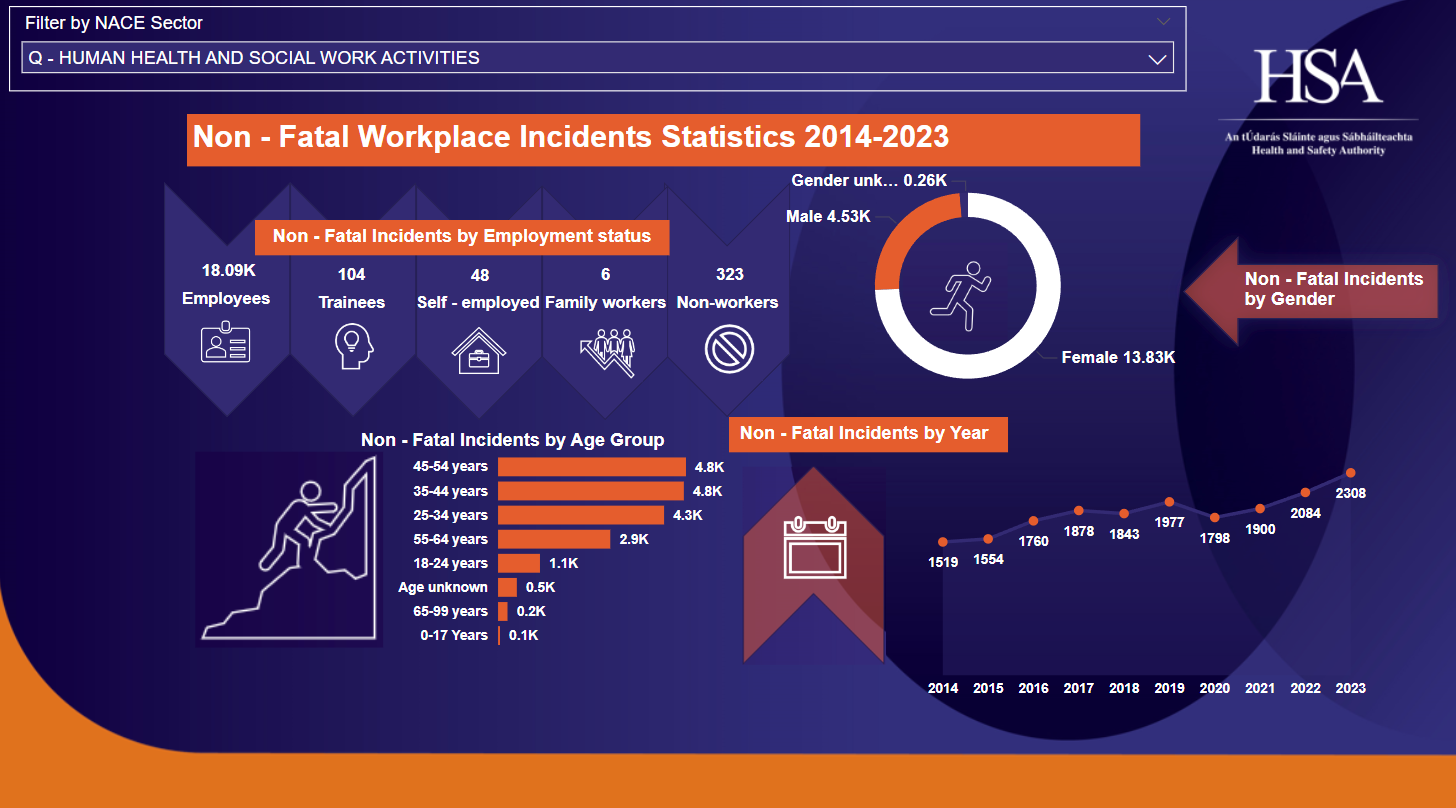Open the NACE Sector dropdown arrow
The width and height of the screenshot is (1456, 808).
[1158, 59]
